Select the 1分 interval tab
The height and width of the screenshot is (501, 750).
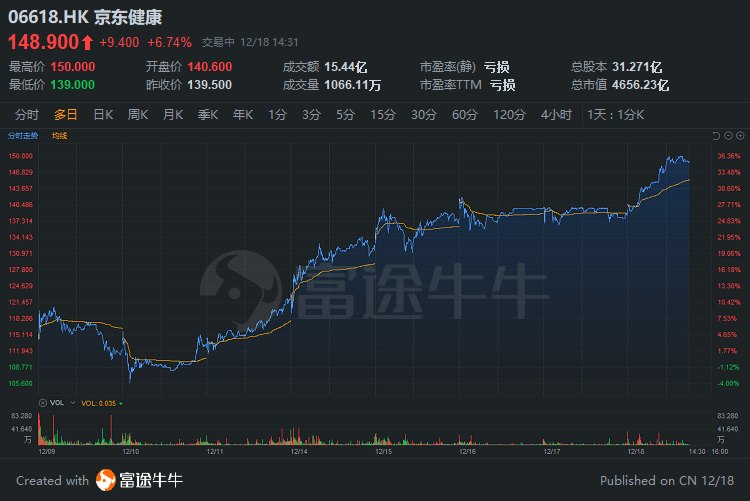coord(277,115)
